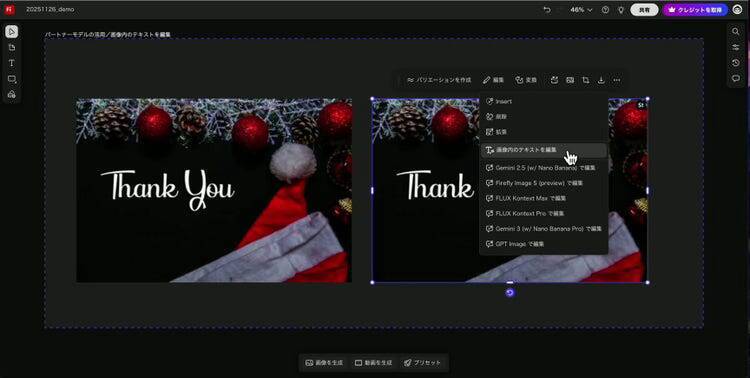Image resolution: width=750 pixels, height=378 pixels.
Task: Click the rotate handle below selected image
Action: point(510,293)
